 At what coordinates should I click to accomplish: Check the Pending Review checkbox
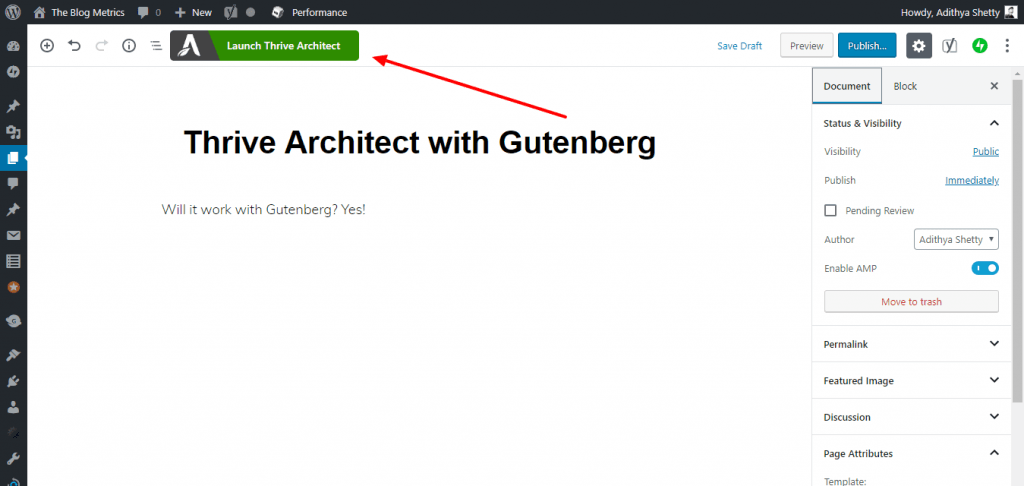click(830, 211)
